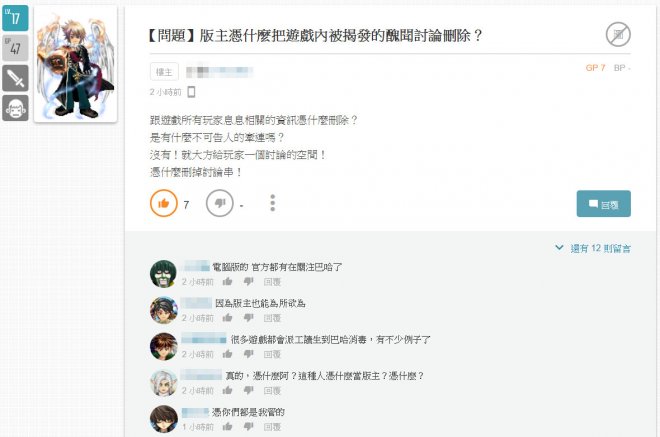
Task: Click the sword icon in the sidebar
Action: (x=15, y=78)
